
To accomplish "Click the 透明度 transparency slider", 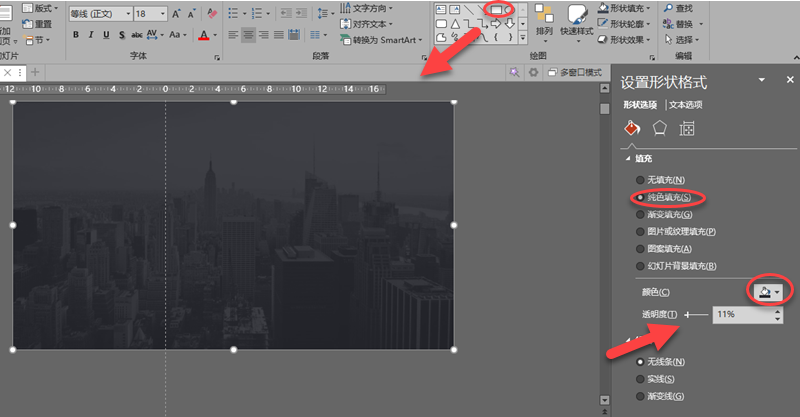I will [x=696, y=314].
